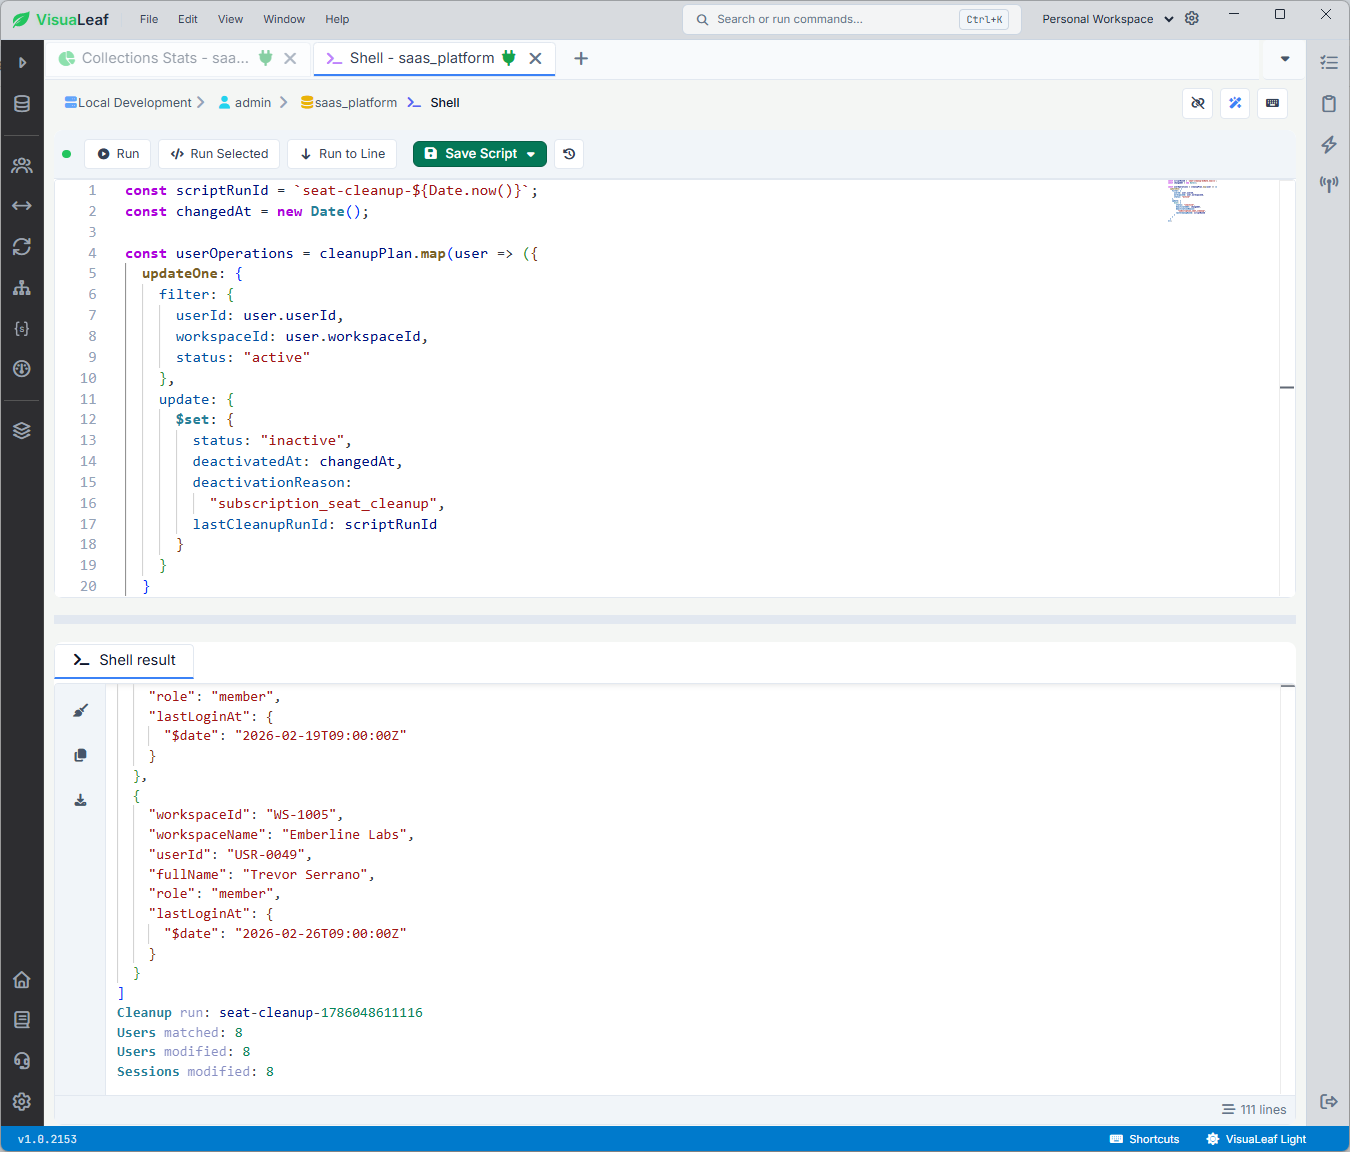Open the clipboard icon on right panel
Viewport: 1350px width, 1152px height.
coord(1329,104)
